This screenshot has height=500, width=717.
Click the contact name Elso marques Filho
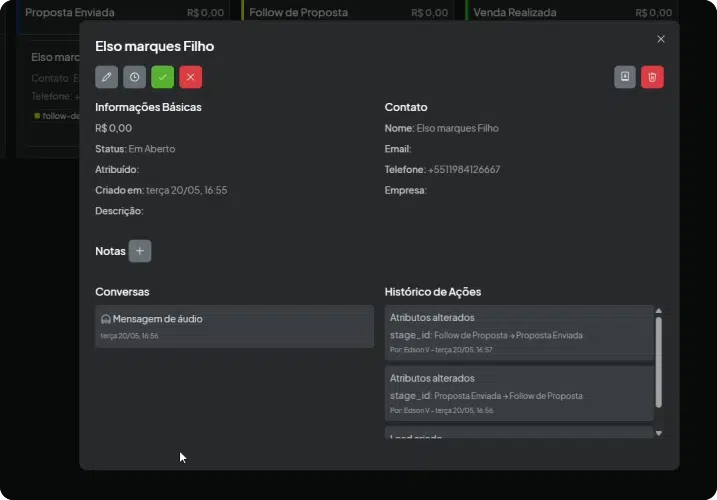pos(457,128)
